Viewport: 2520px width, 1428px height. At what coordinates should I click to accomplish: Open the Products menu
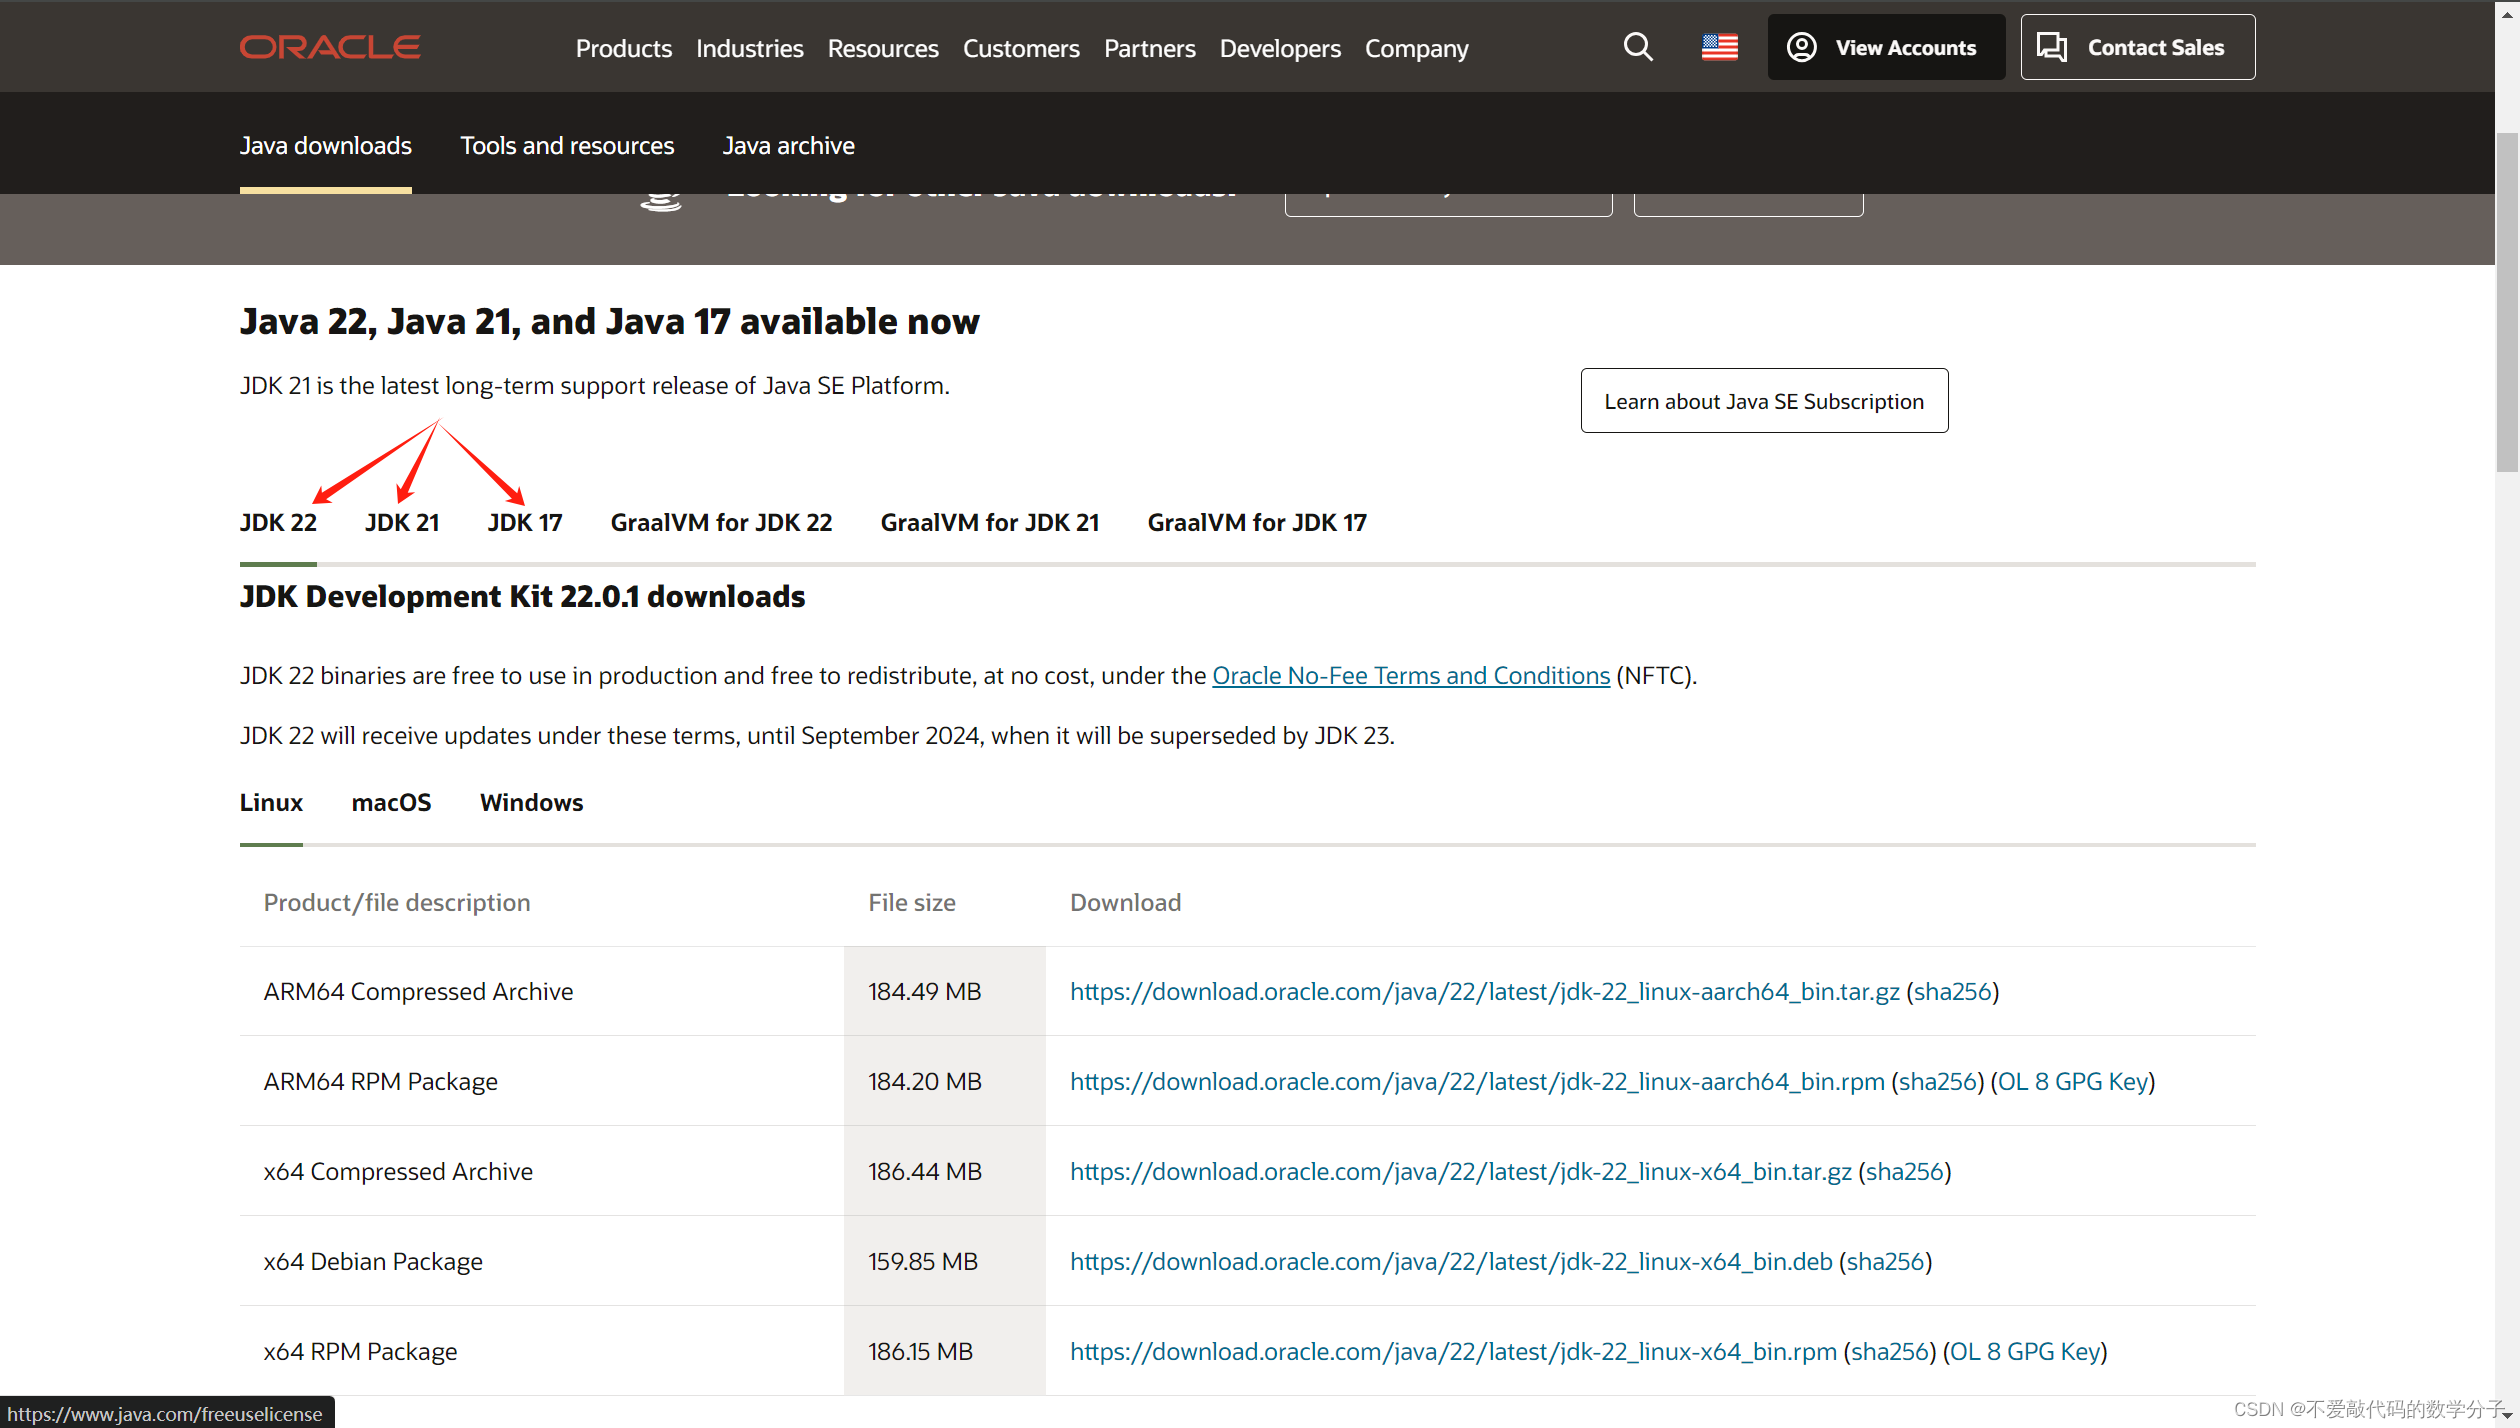tap(623, 48)
